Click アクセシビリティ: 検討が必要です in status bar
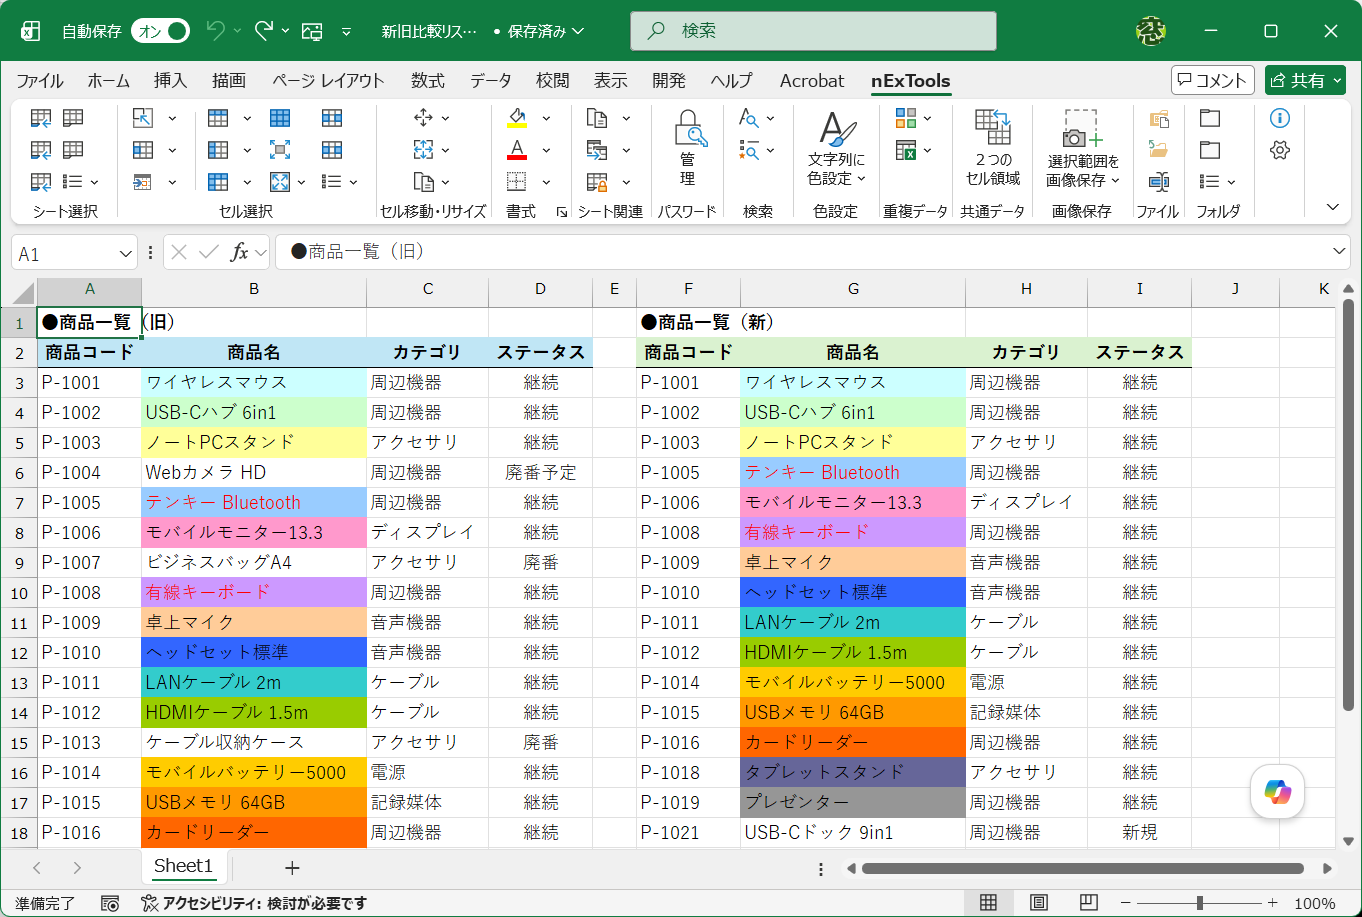The width and height of the screenshot is (1362, 917). click(254, 903)
